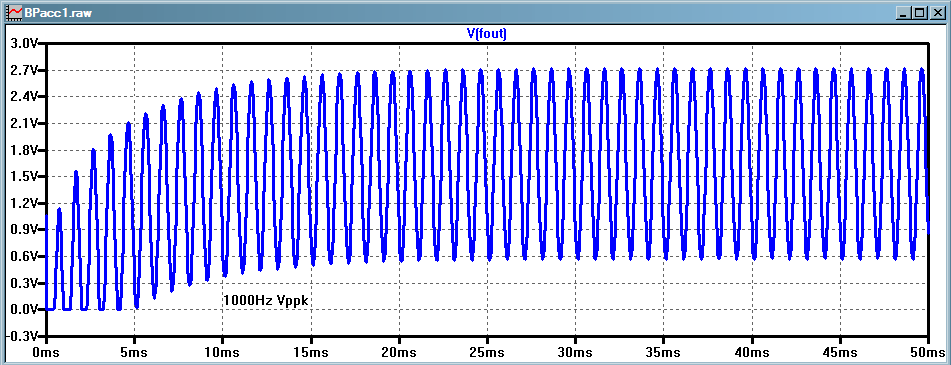Close the BPacc1.raw plot window
This screenshot has width=951, height=365.
tap(937, 12)
